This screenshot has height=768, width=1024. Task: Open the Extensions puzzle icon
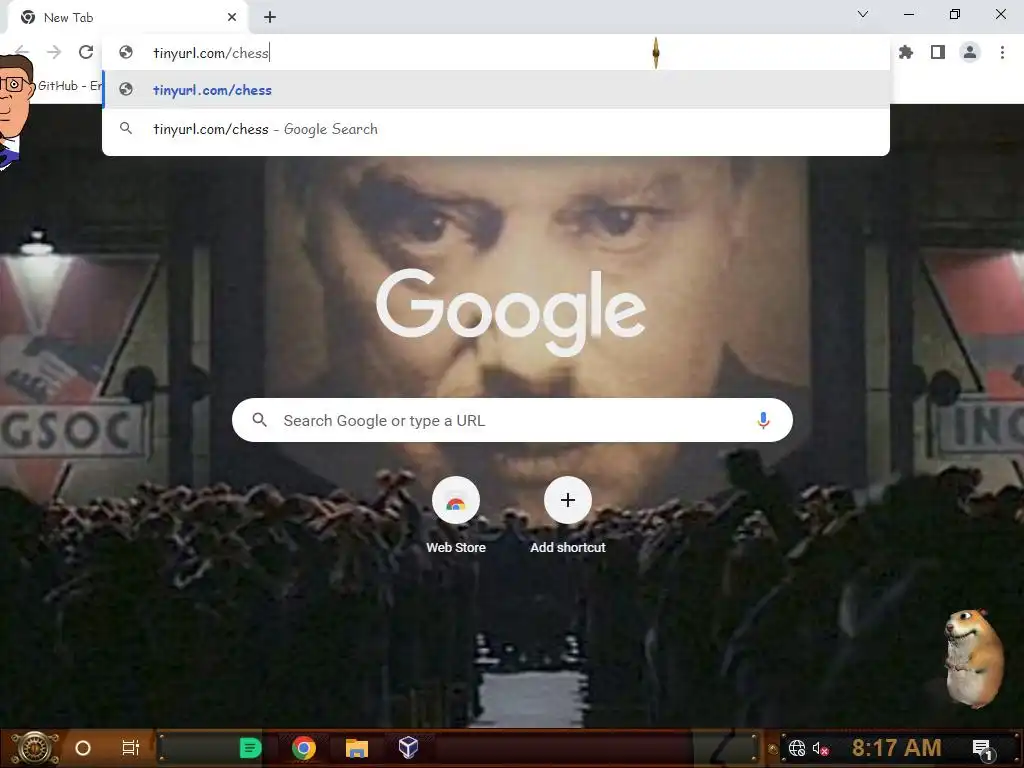[x=906, y=52]
